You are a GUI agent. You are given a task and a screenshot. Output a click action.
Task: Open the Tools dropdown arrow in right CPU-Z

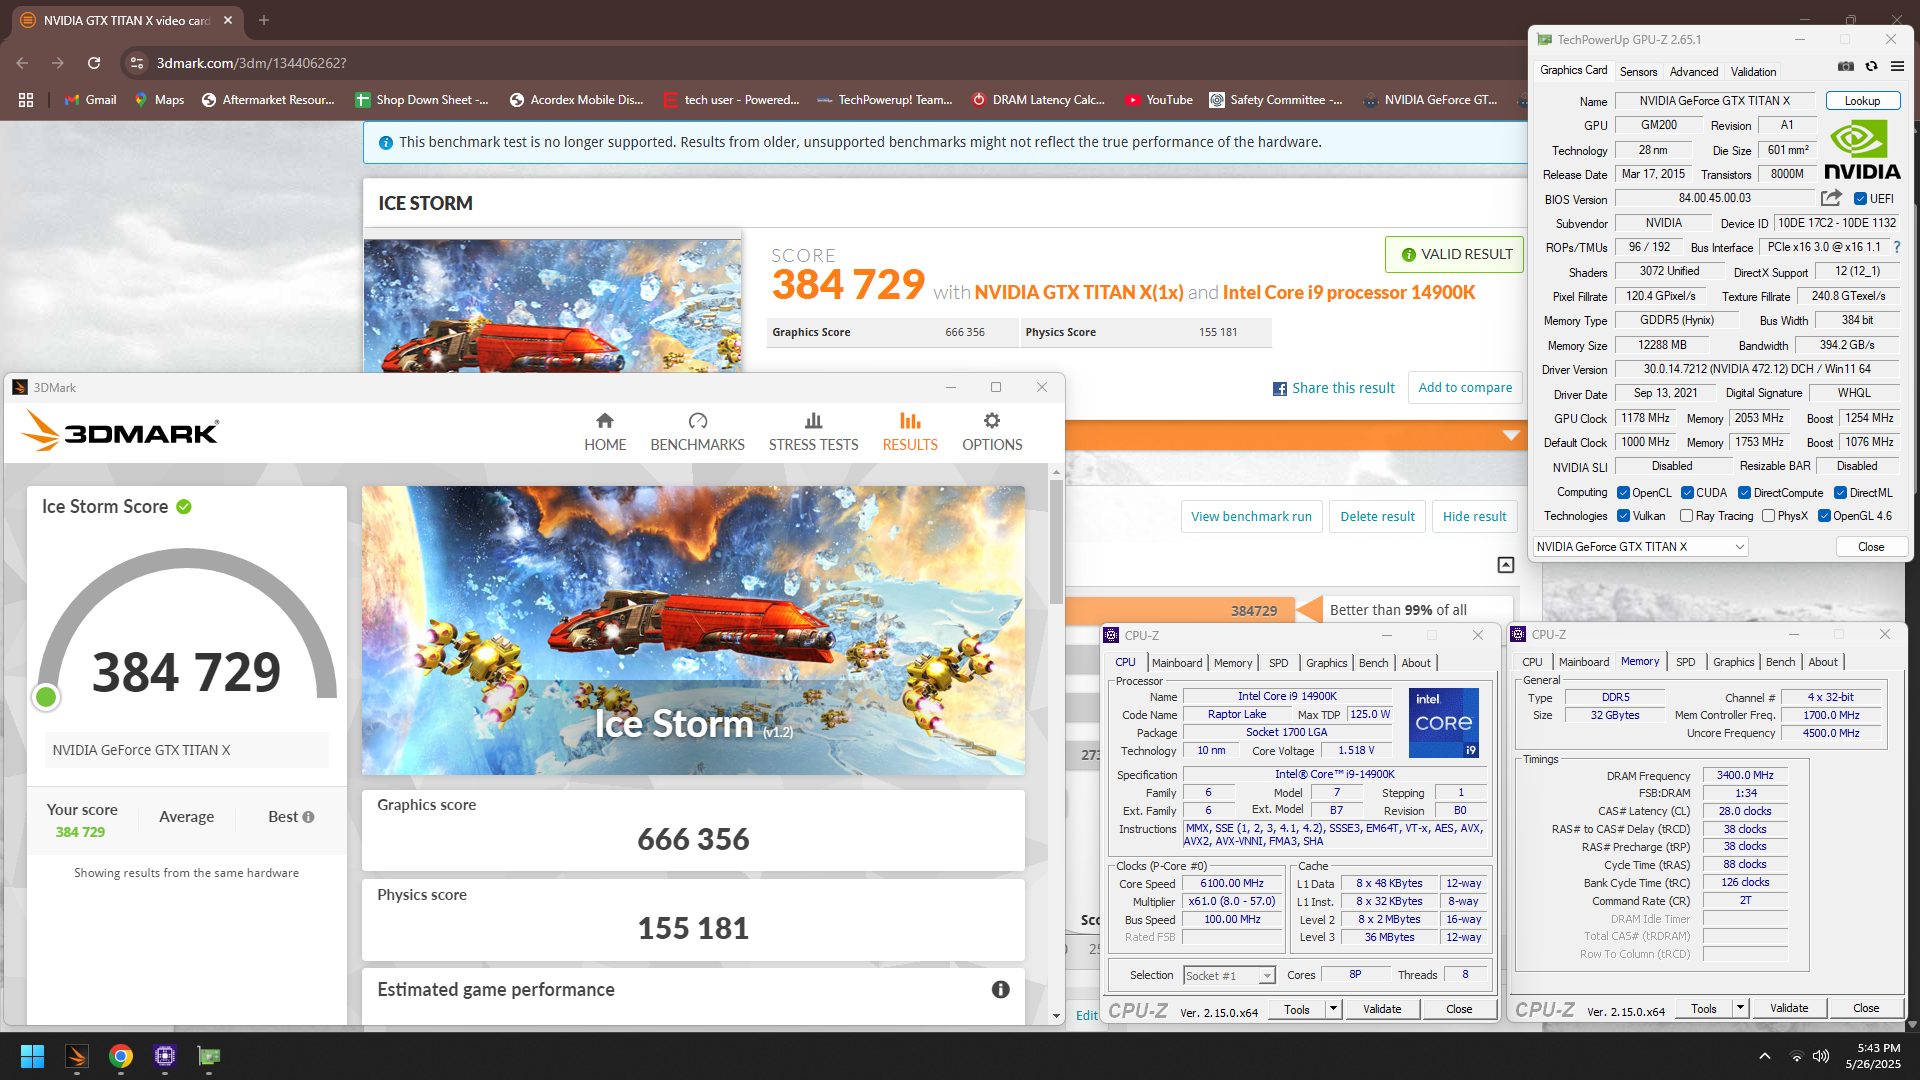point(1740,1008)
